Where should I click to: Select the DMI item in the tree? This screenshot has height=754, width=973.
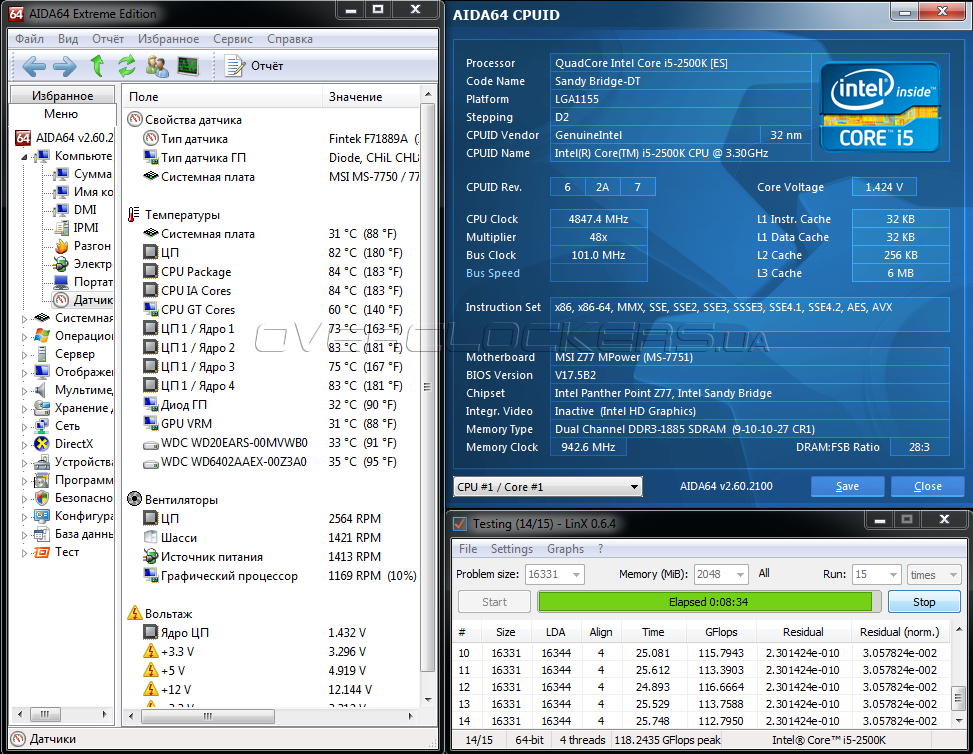(x=85, y=210)
